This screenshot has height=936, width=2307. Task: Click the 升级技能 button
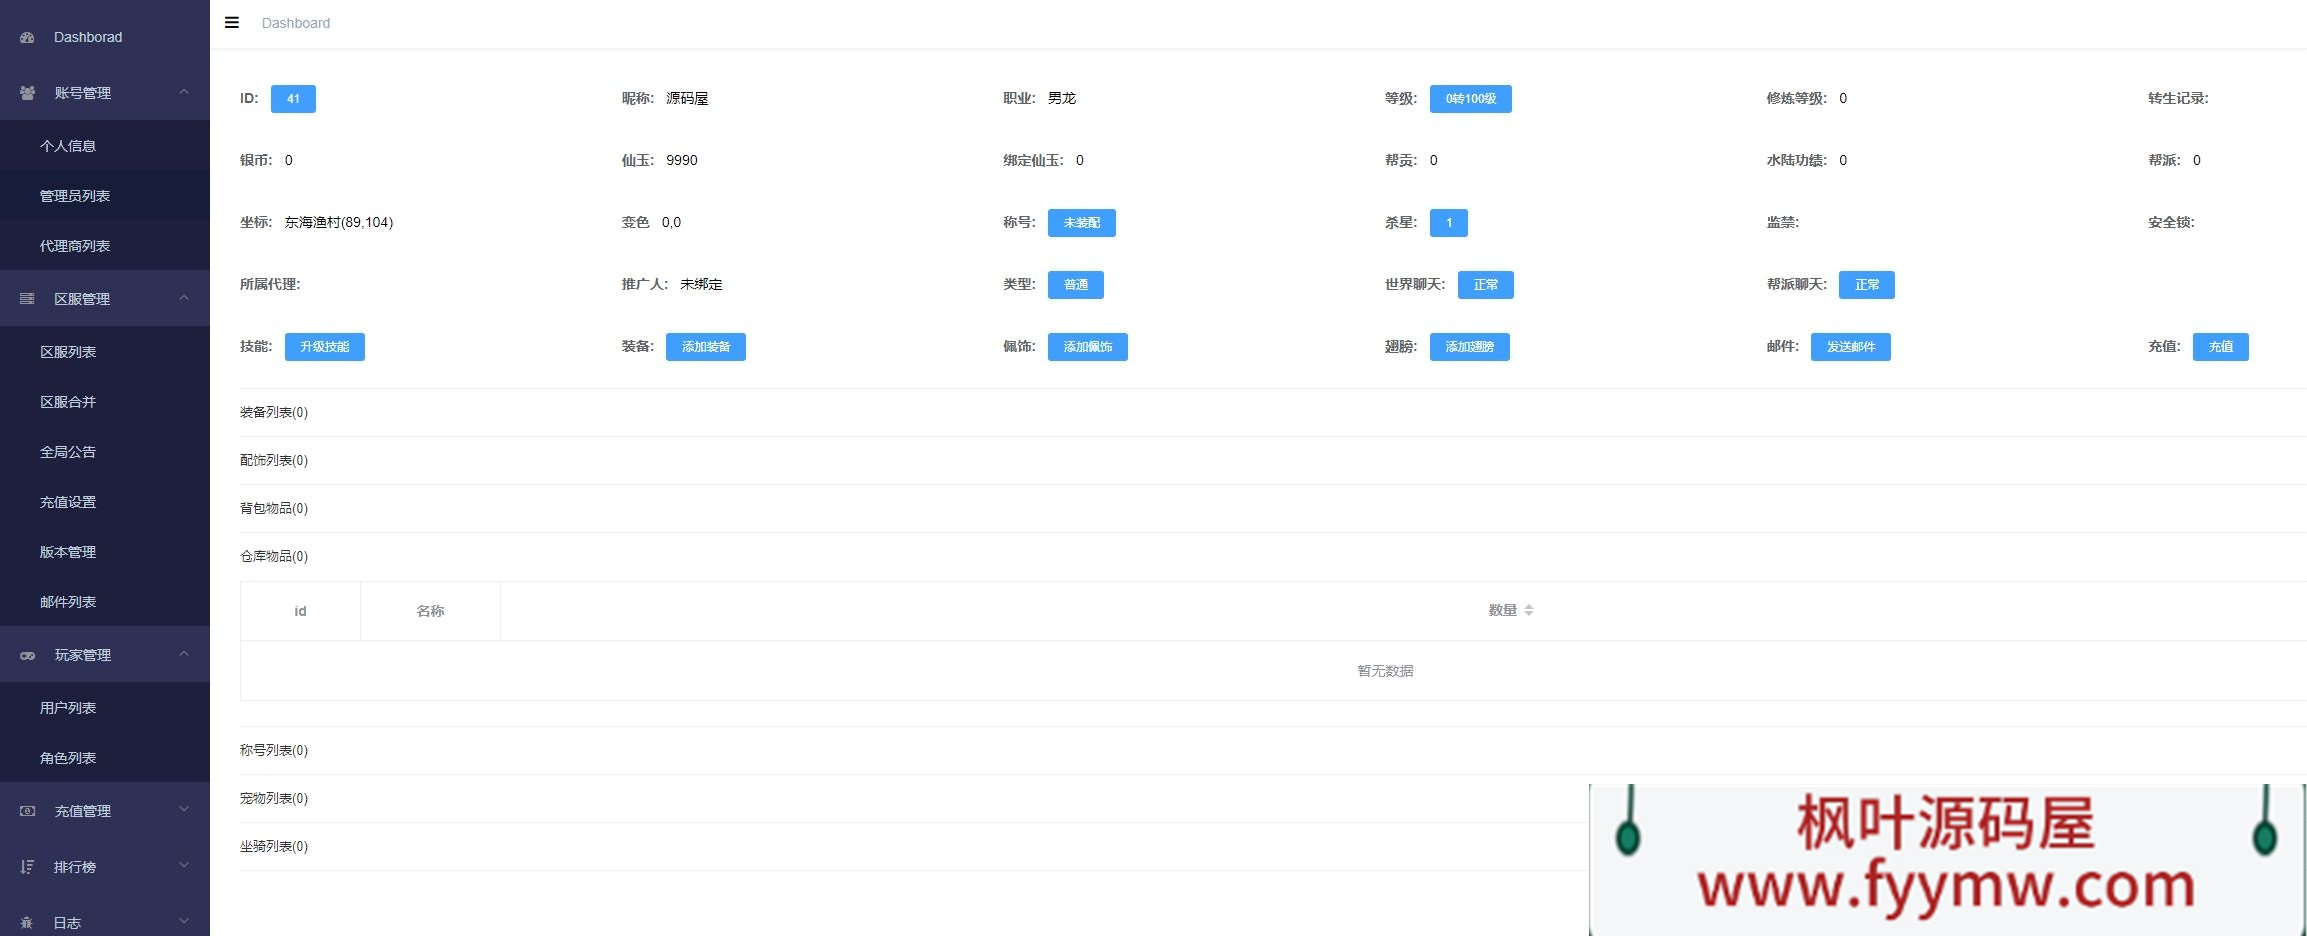[324, 347]
